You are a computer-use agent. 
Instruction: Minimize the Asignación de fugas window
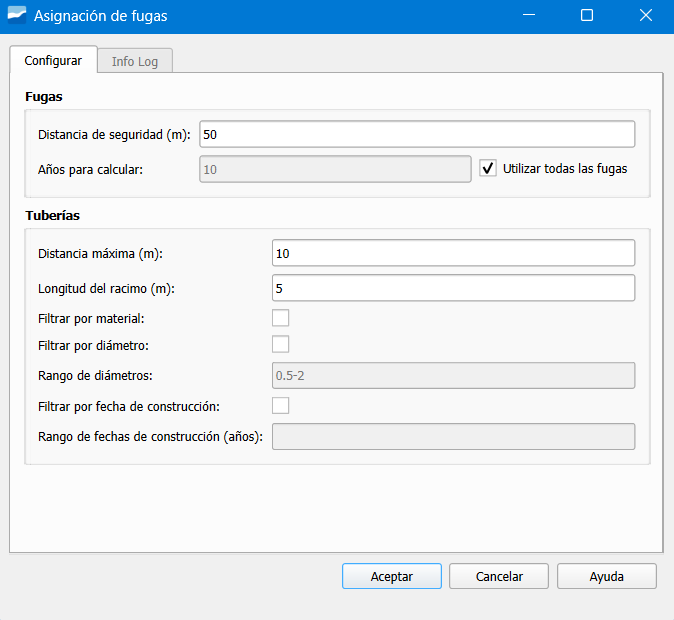[529, 16]
